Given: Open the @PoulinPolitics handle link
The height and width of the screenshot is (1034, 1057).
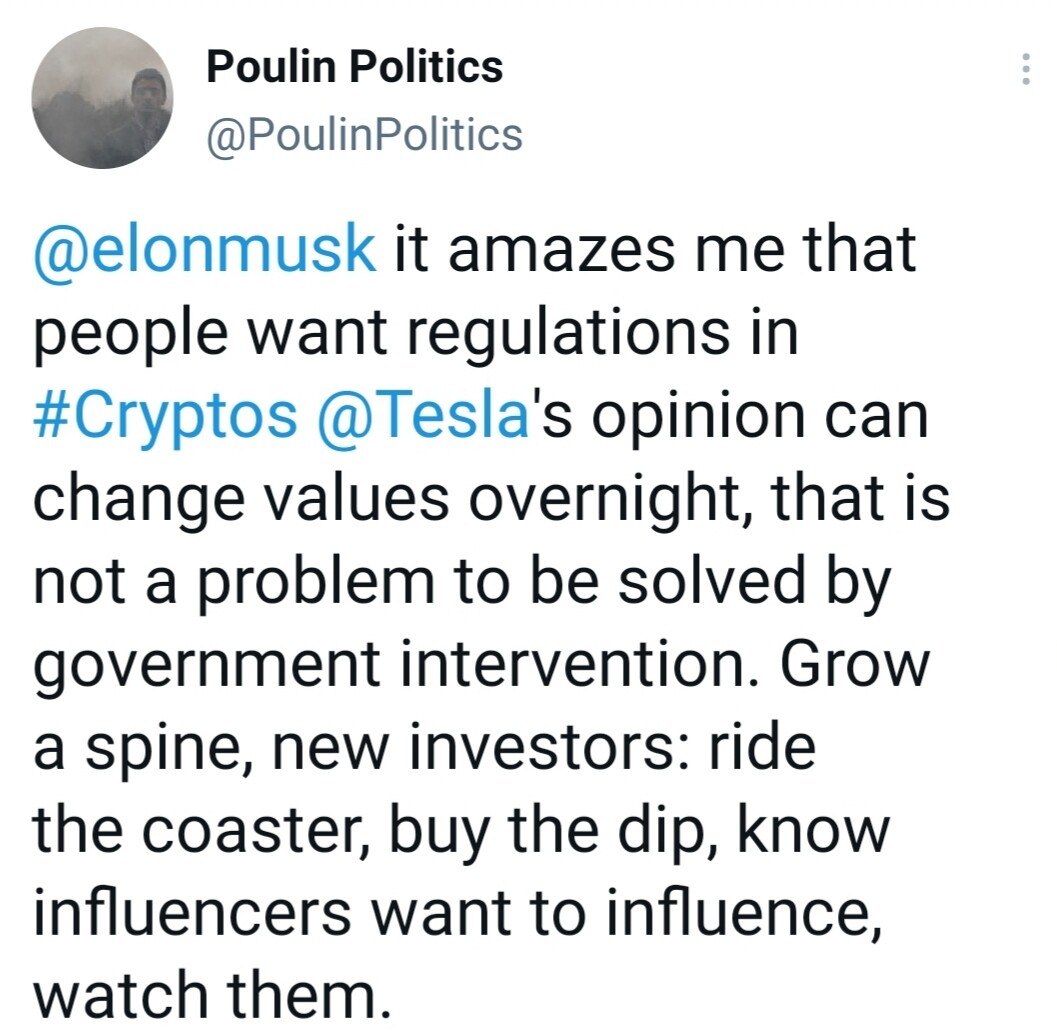Looking at the screenshot, I should pyautogui.click(x=365, y=134).
